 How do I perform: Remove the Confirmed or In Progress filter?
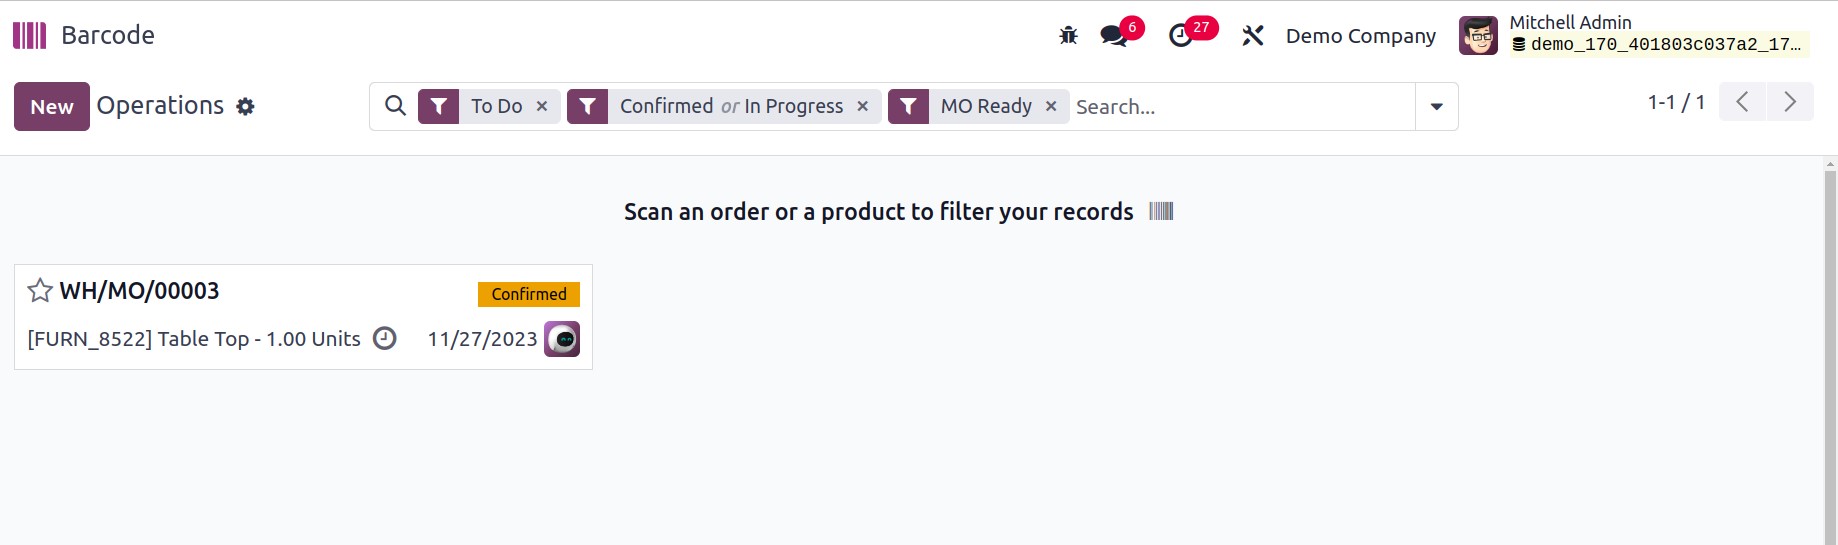(x=863, y=106)
